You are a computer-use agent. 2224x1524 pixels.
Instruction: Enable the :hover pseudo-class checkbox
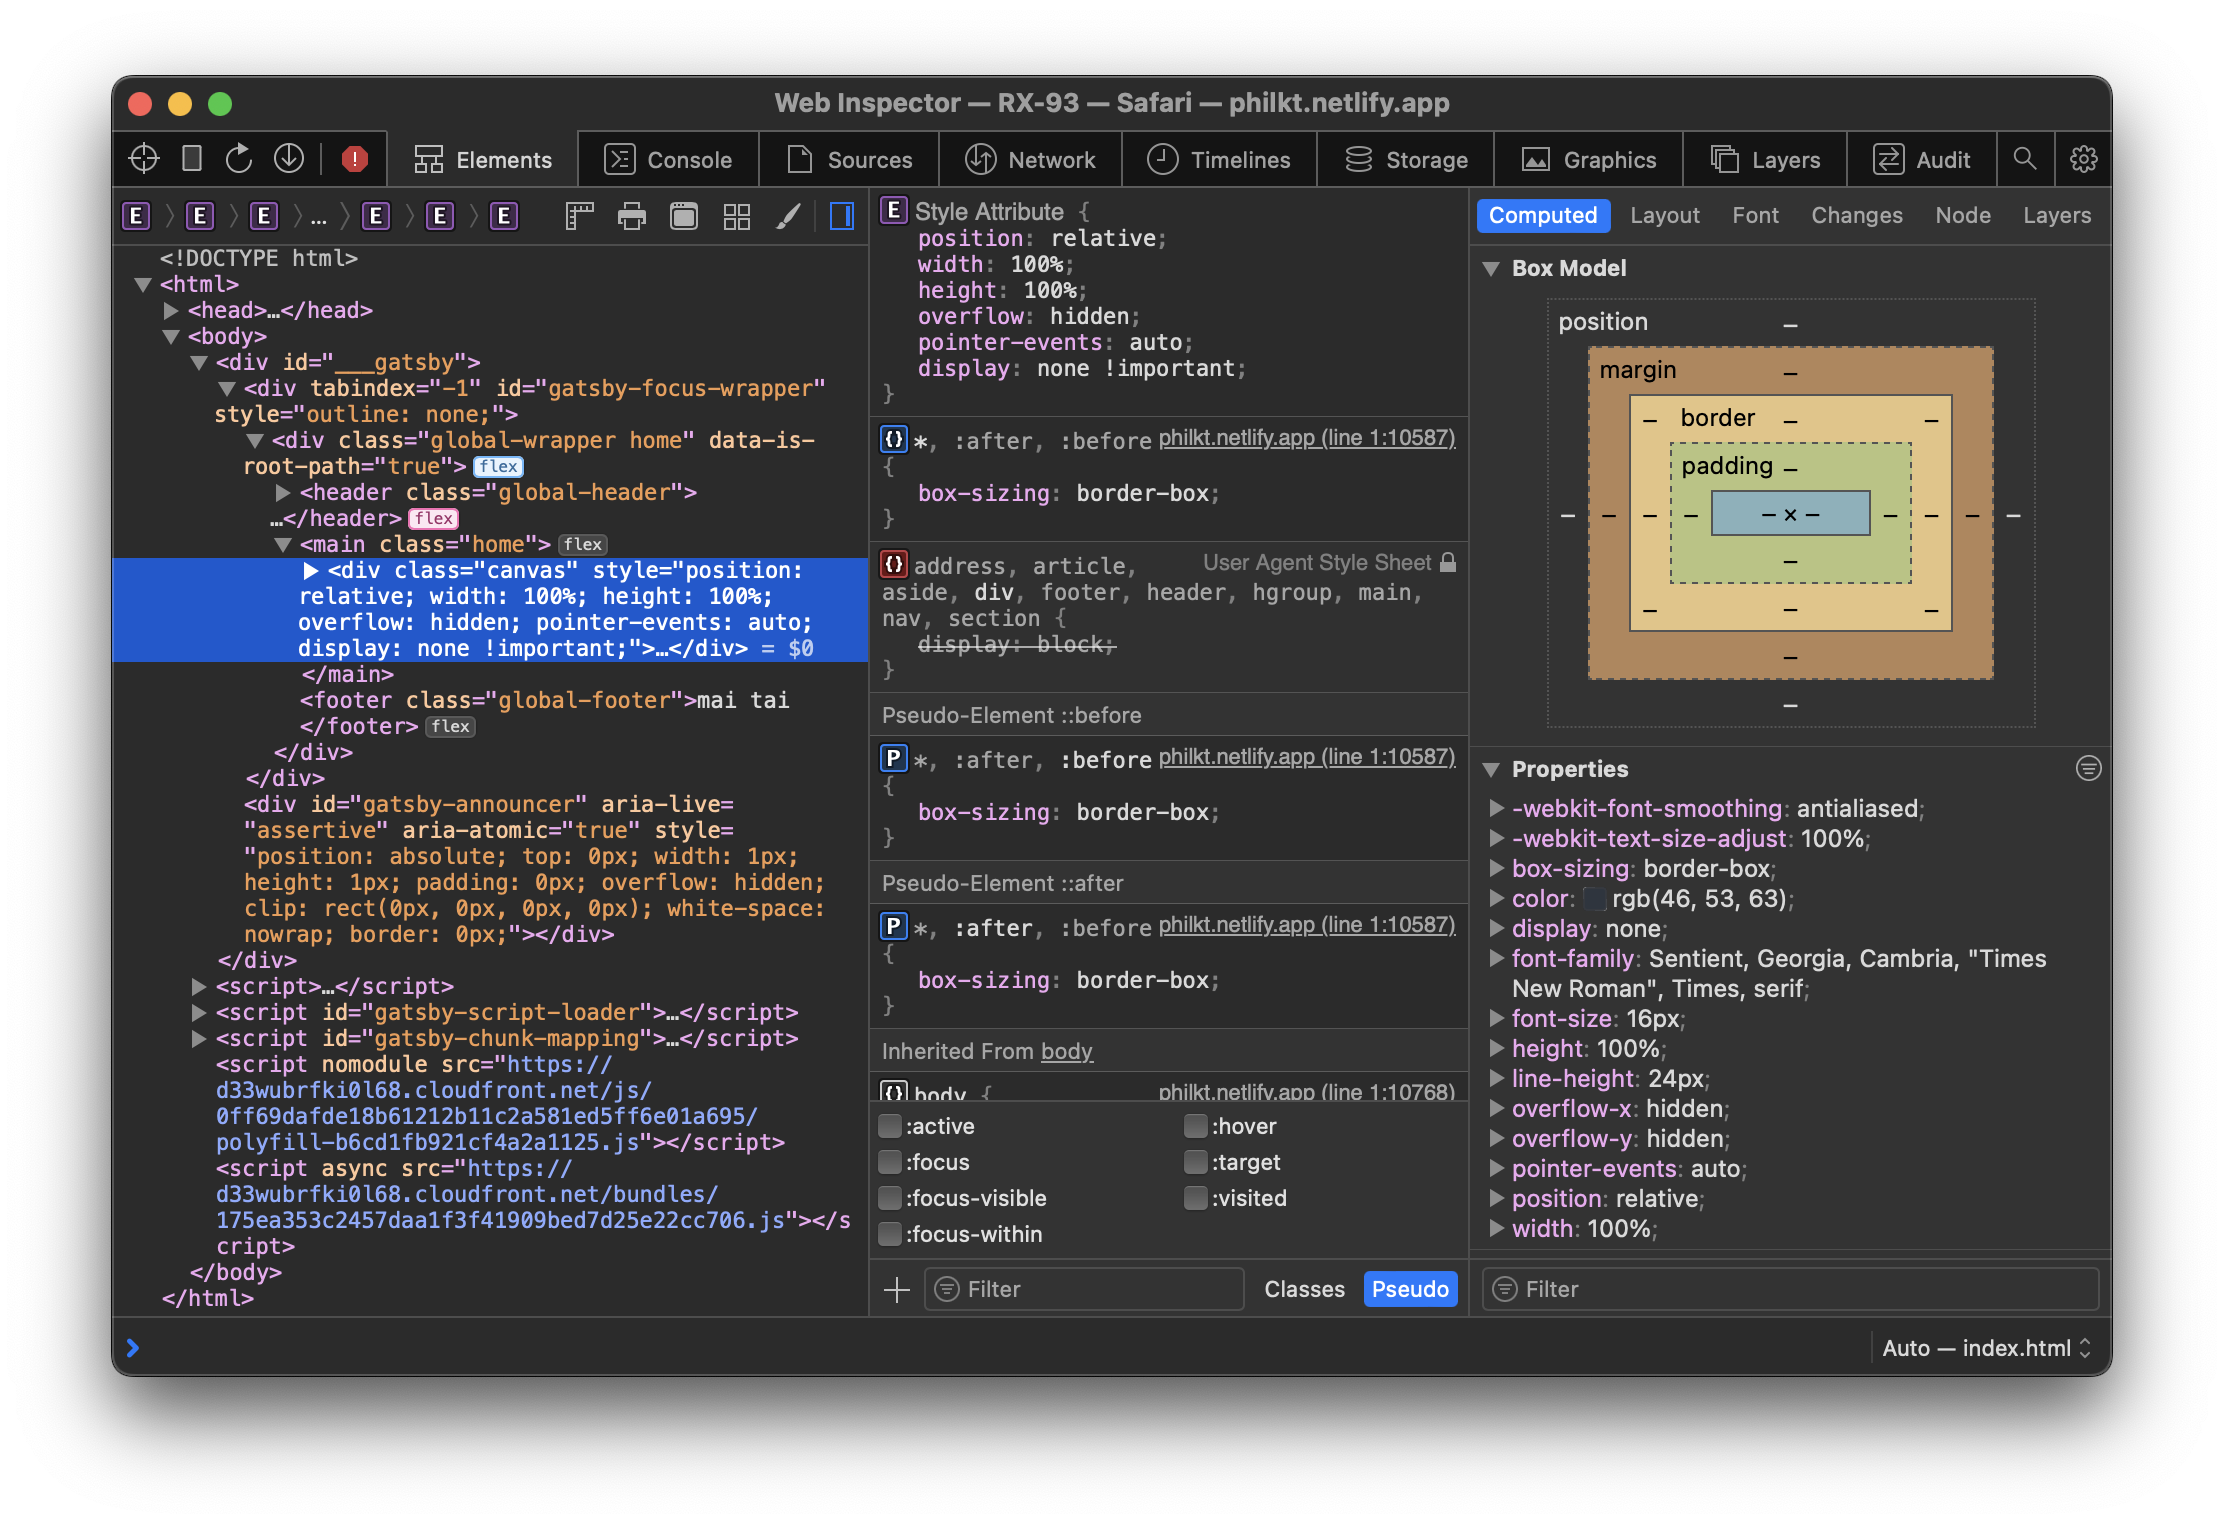pos(1195,1127)
